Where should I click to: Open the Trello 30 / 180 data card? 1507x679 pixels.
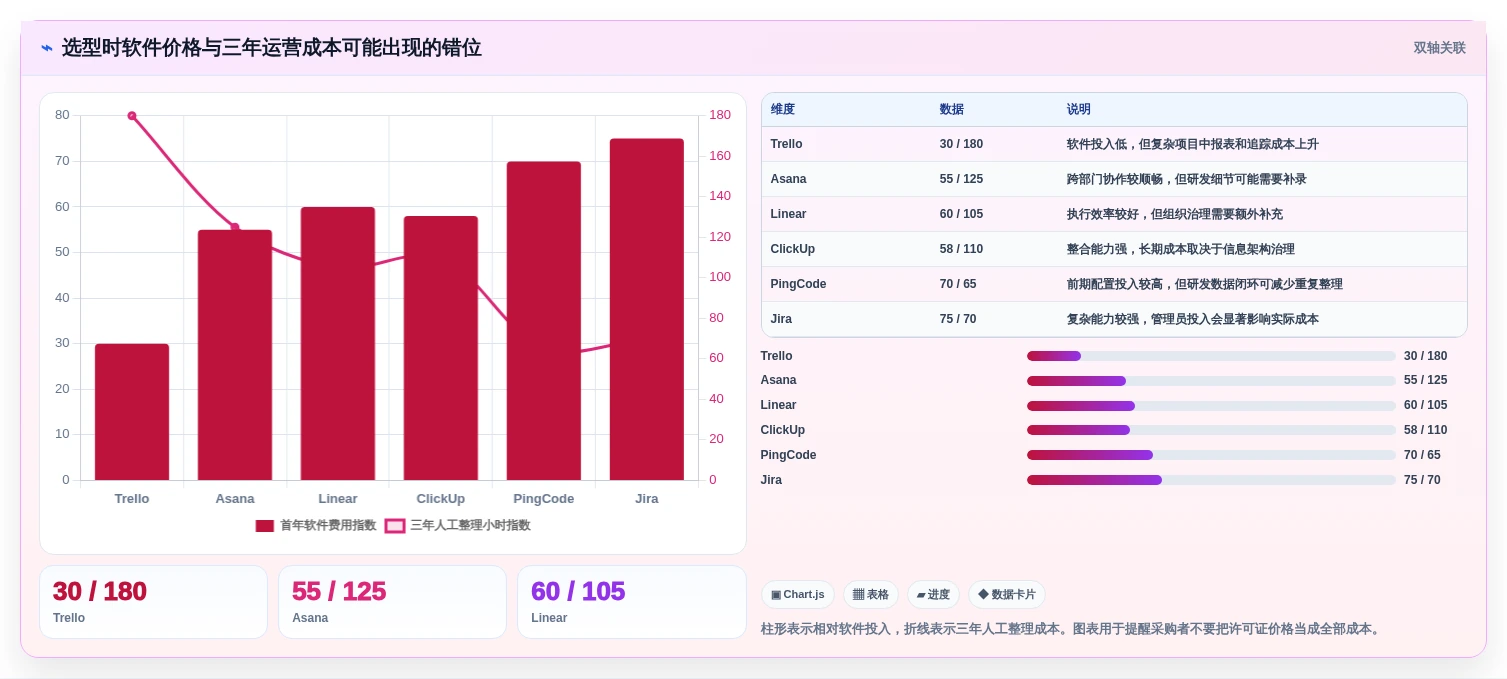[x=153, y=602]
